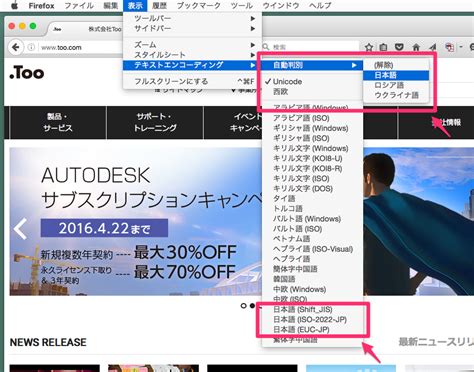Choose ベトナム語 encoding

[x=312, y=239]
